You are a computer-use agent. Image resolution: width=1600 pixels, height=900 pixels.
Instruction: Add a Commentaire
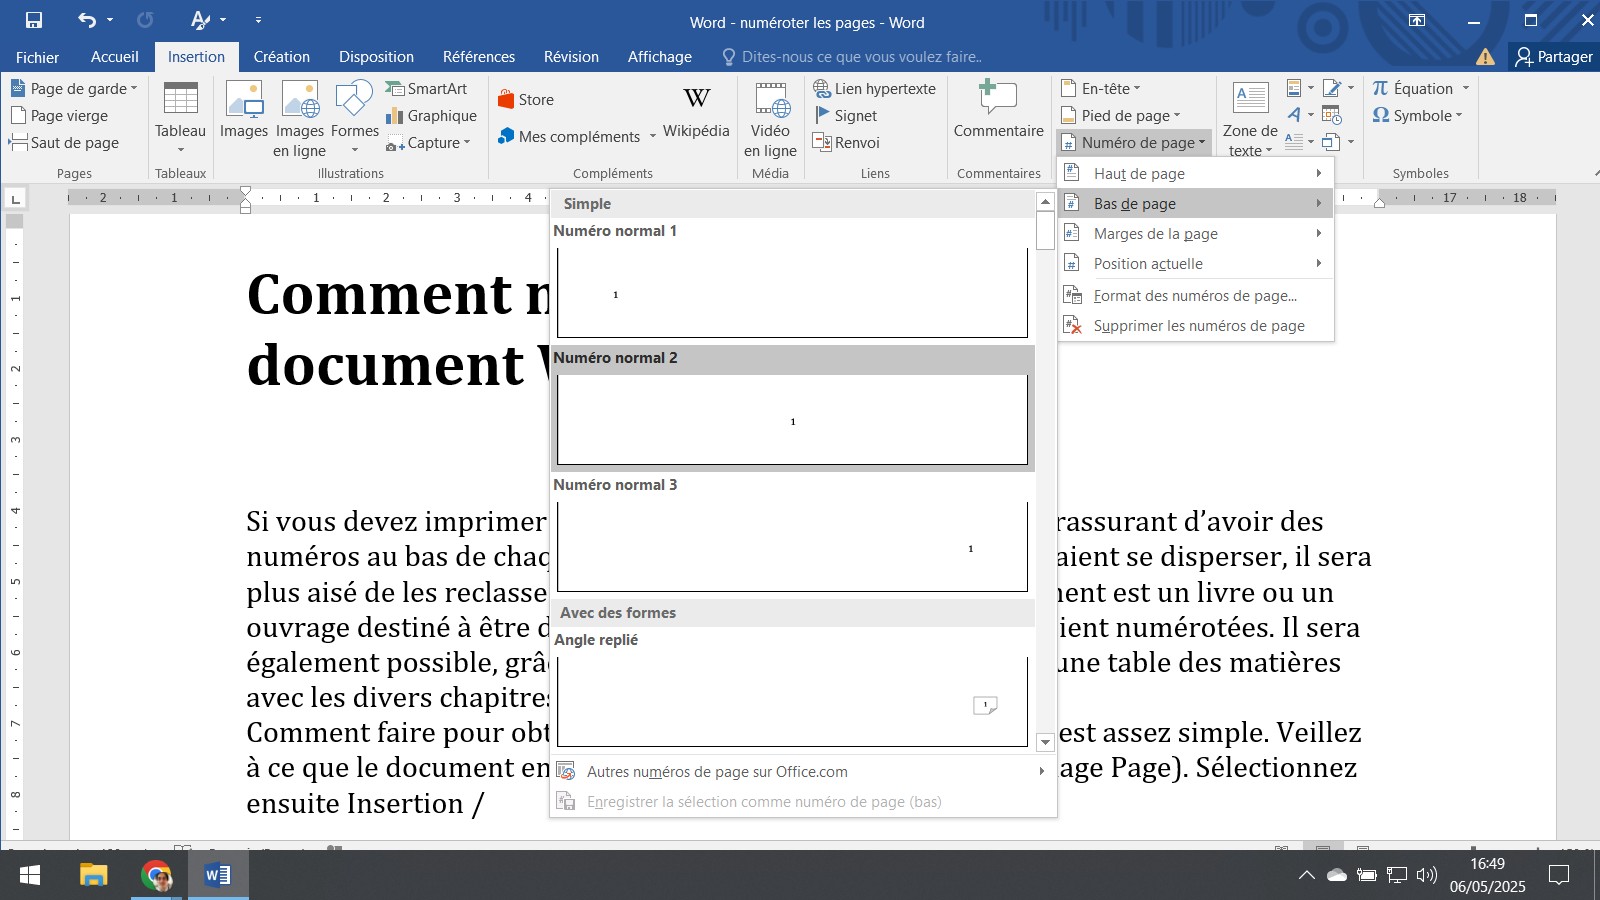(998, 110)
